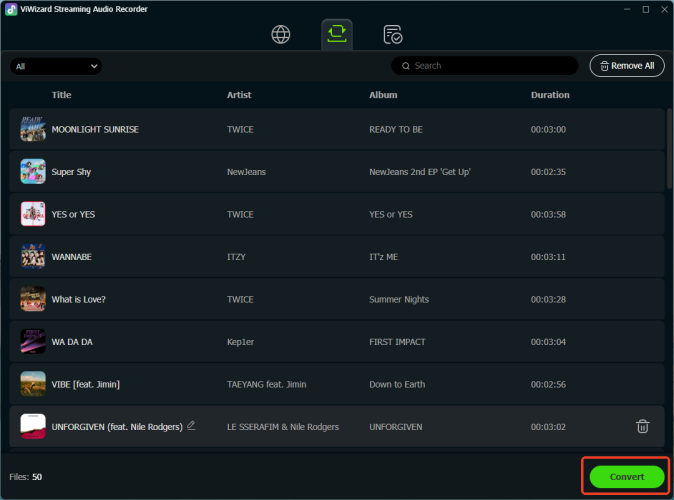Expand the All filter dropdown
The width and height of the screenshot is (674, 500).
click(56, 66)
